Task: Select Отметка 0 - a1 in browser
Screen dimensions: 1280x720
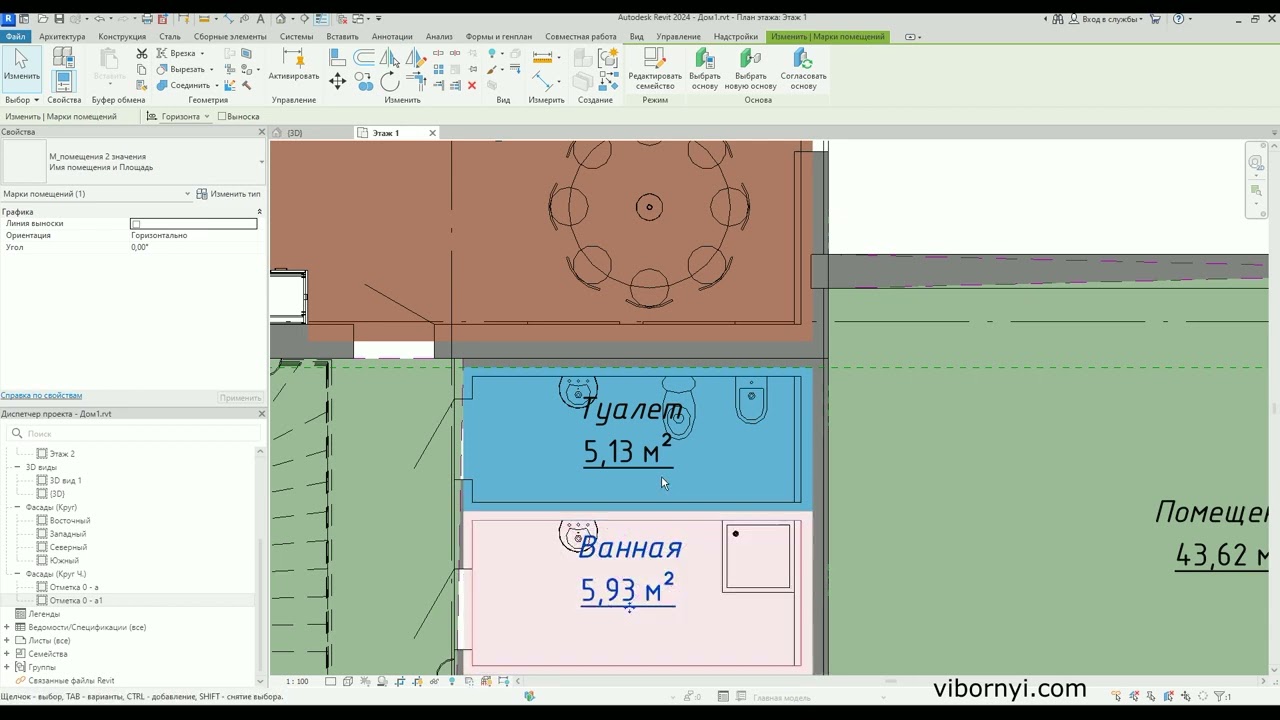Action: pos(76,601)
